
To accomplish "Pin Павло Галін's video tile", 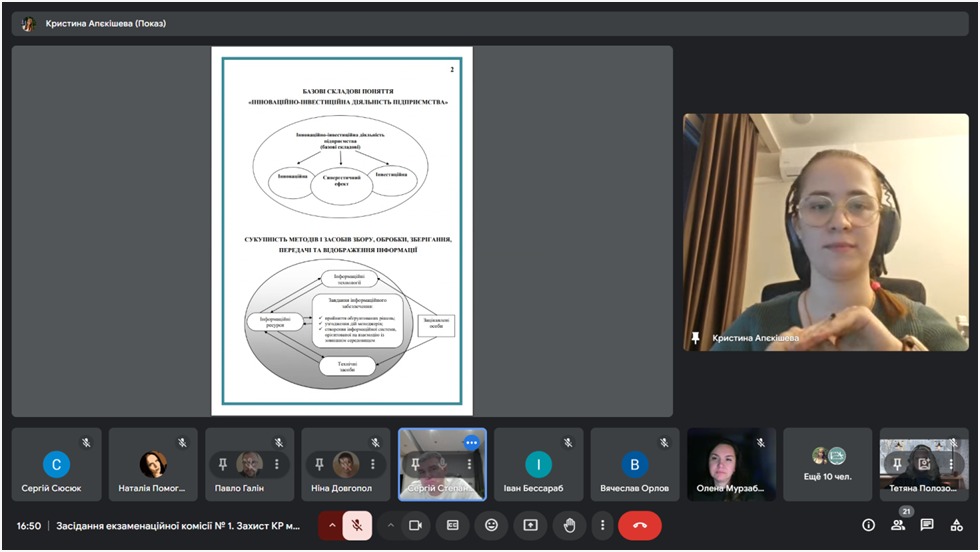I will coord(222,464).
